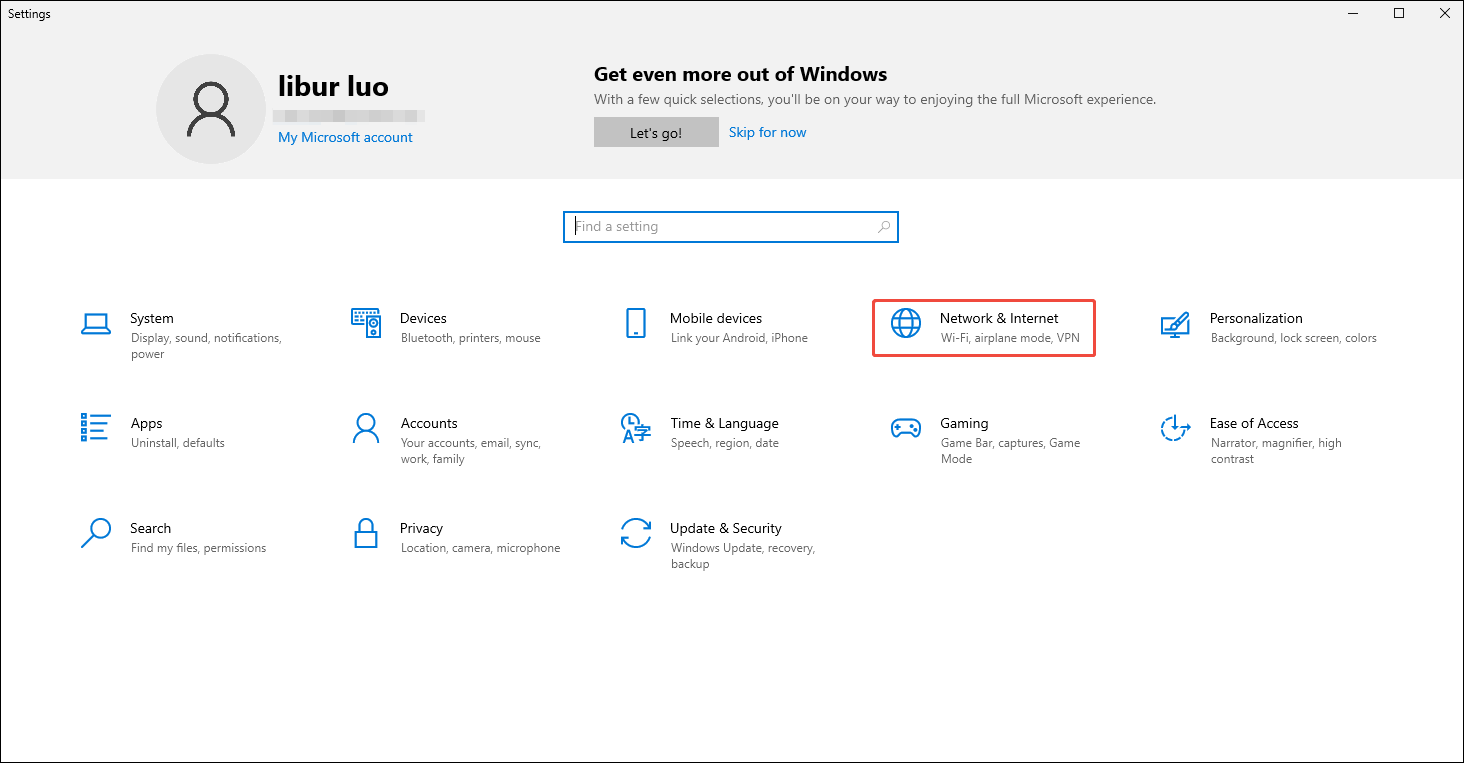Open My Microsoft account

pyautogui.click(x=345, y=137)
